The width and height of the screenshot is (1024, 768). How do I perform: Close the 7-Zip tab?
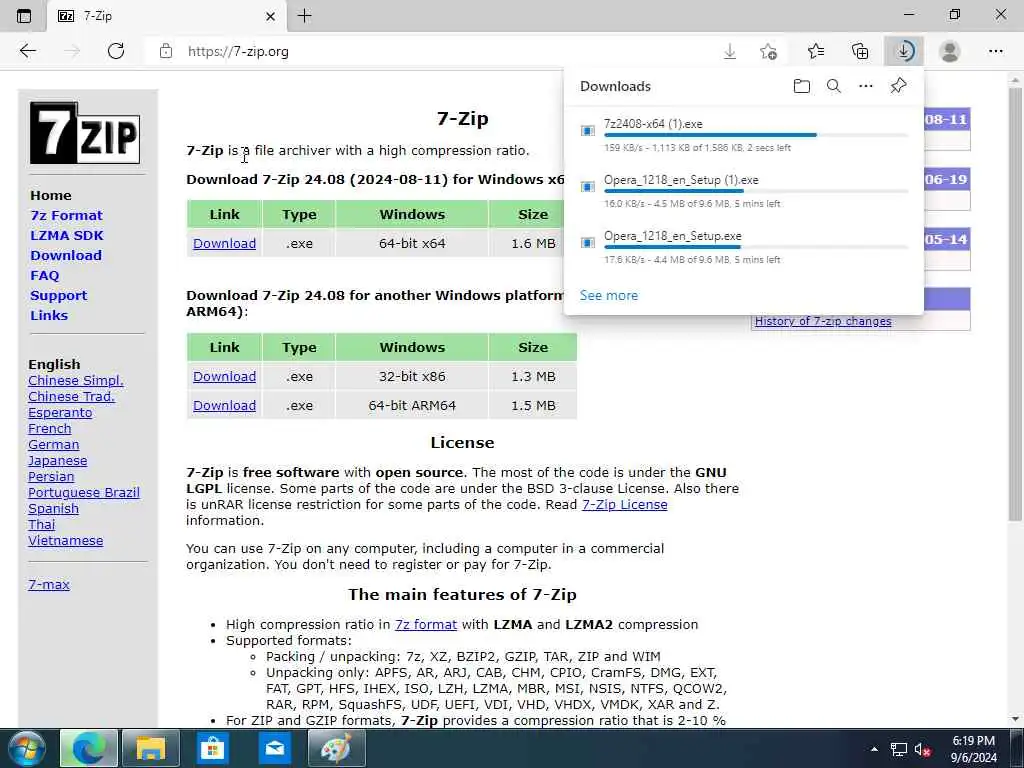(x=270, y=16)
